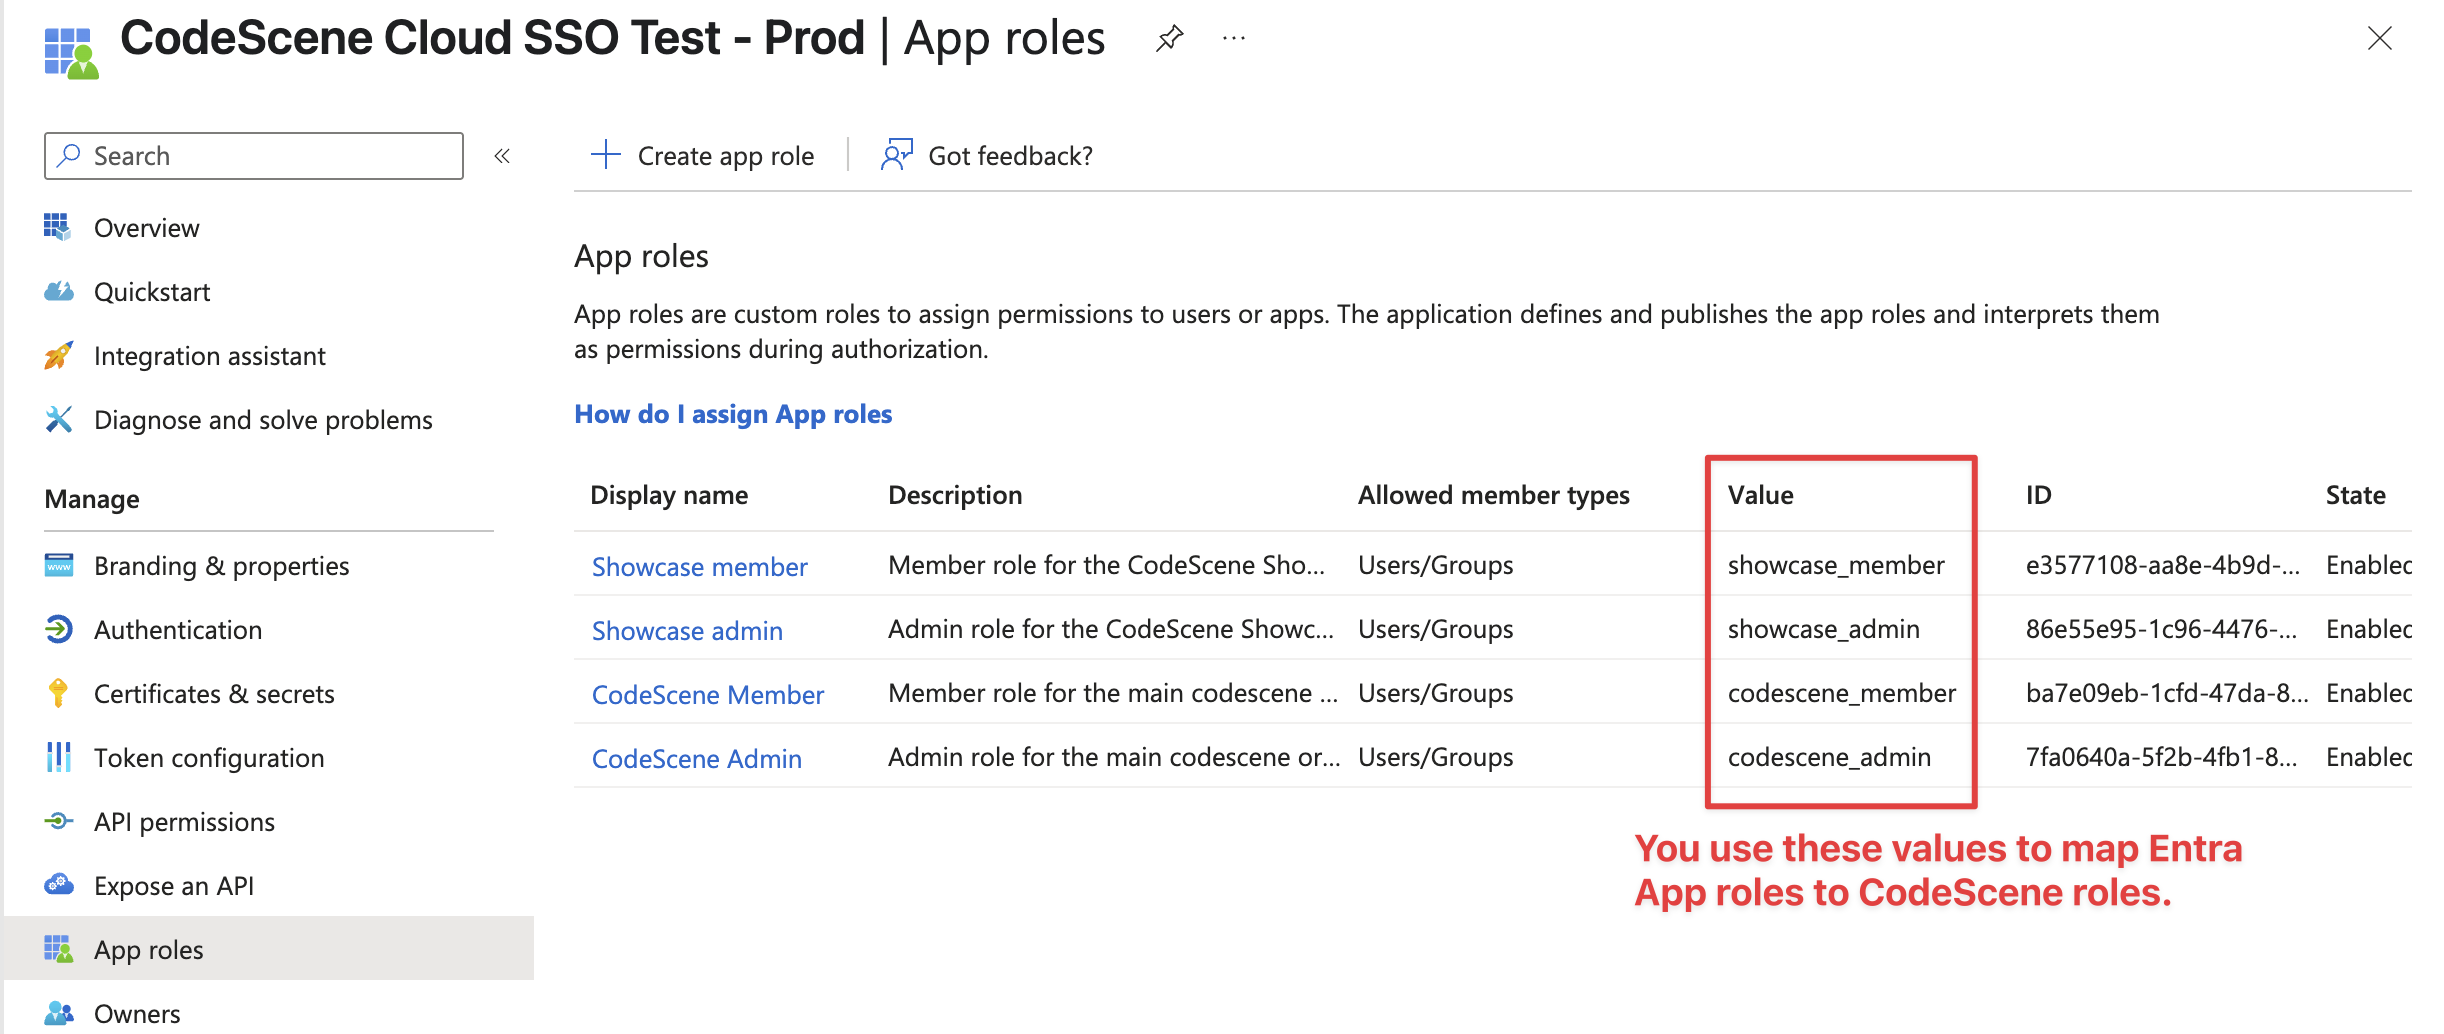Open the Owners people icon
Viewport: 2444px width, 1034px height.
tap(59, 1012)
